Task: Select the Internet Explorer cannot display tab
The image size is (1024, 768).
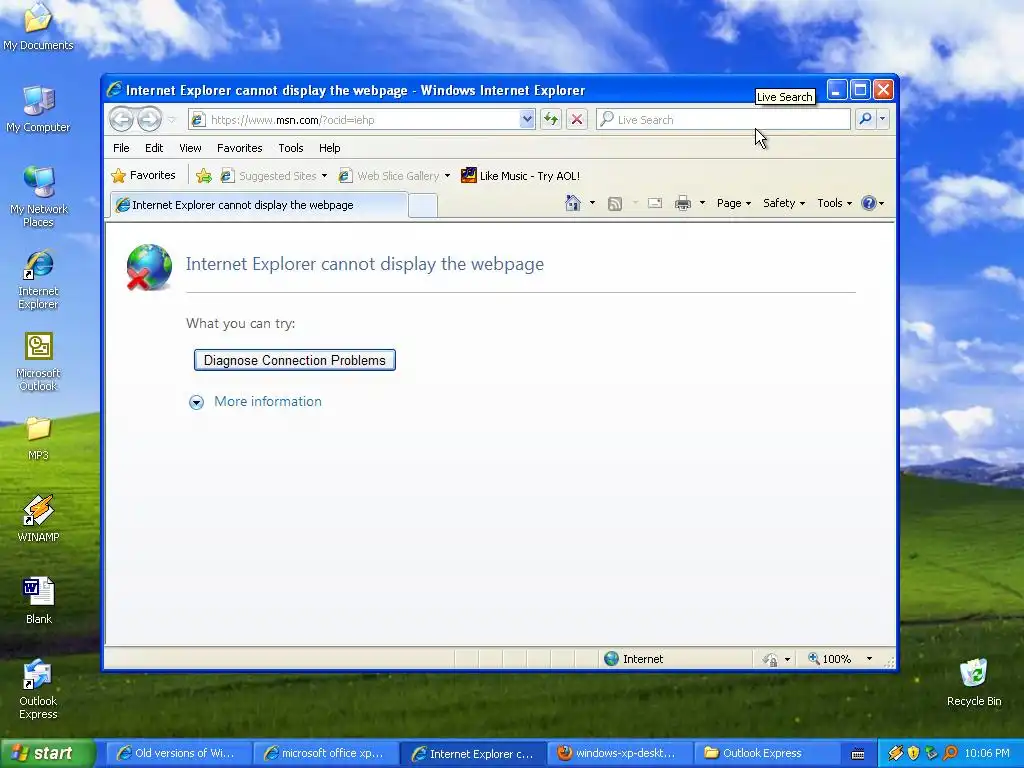Action: [x=259, y=205]
